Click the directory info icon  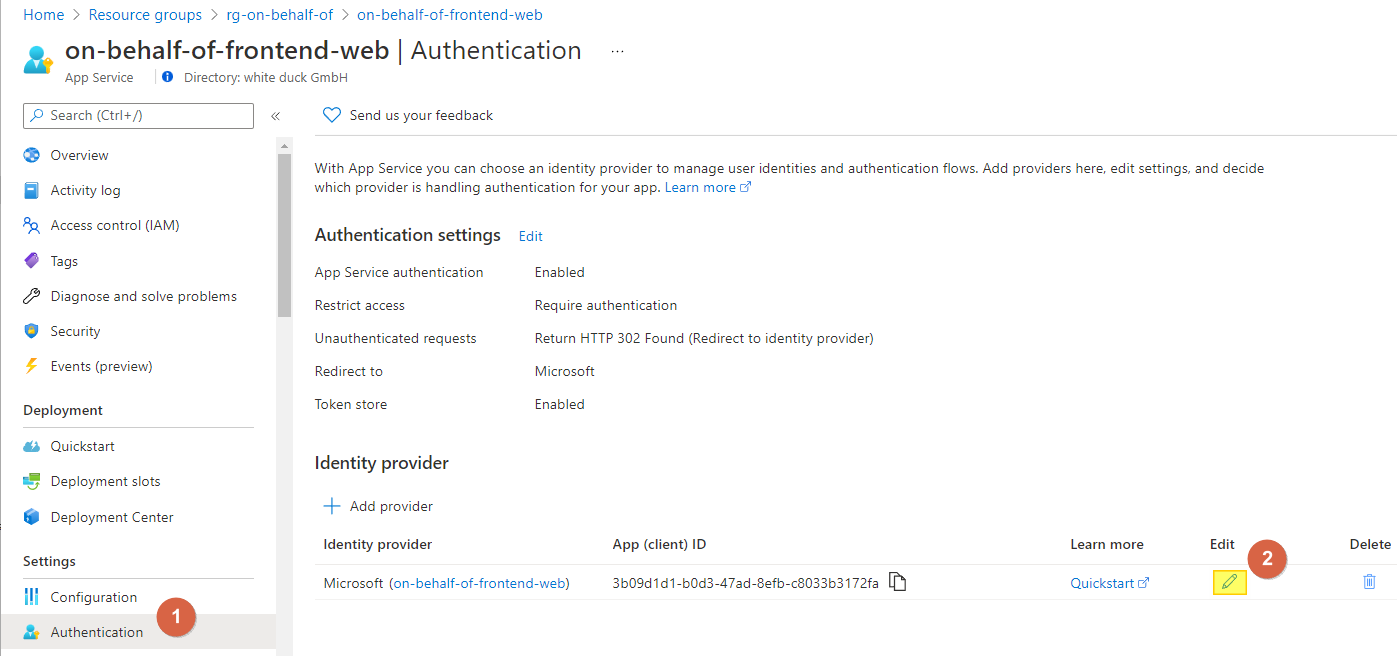coord(167,77)
